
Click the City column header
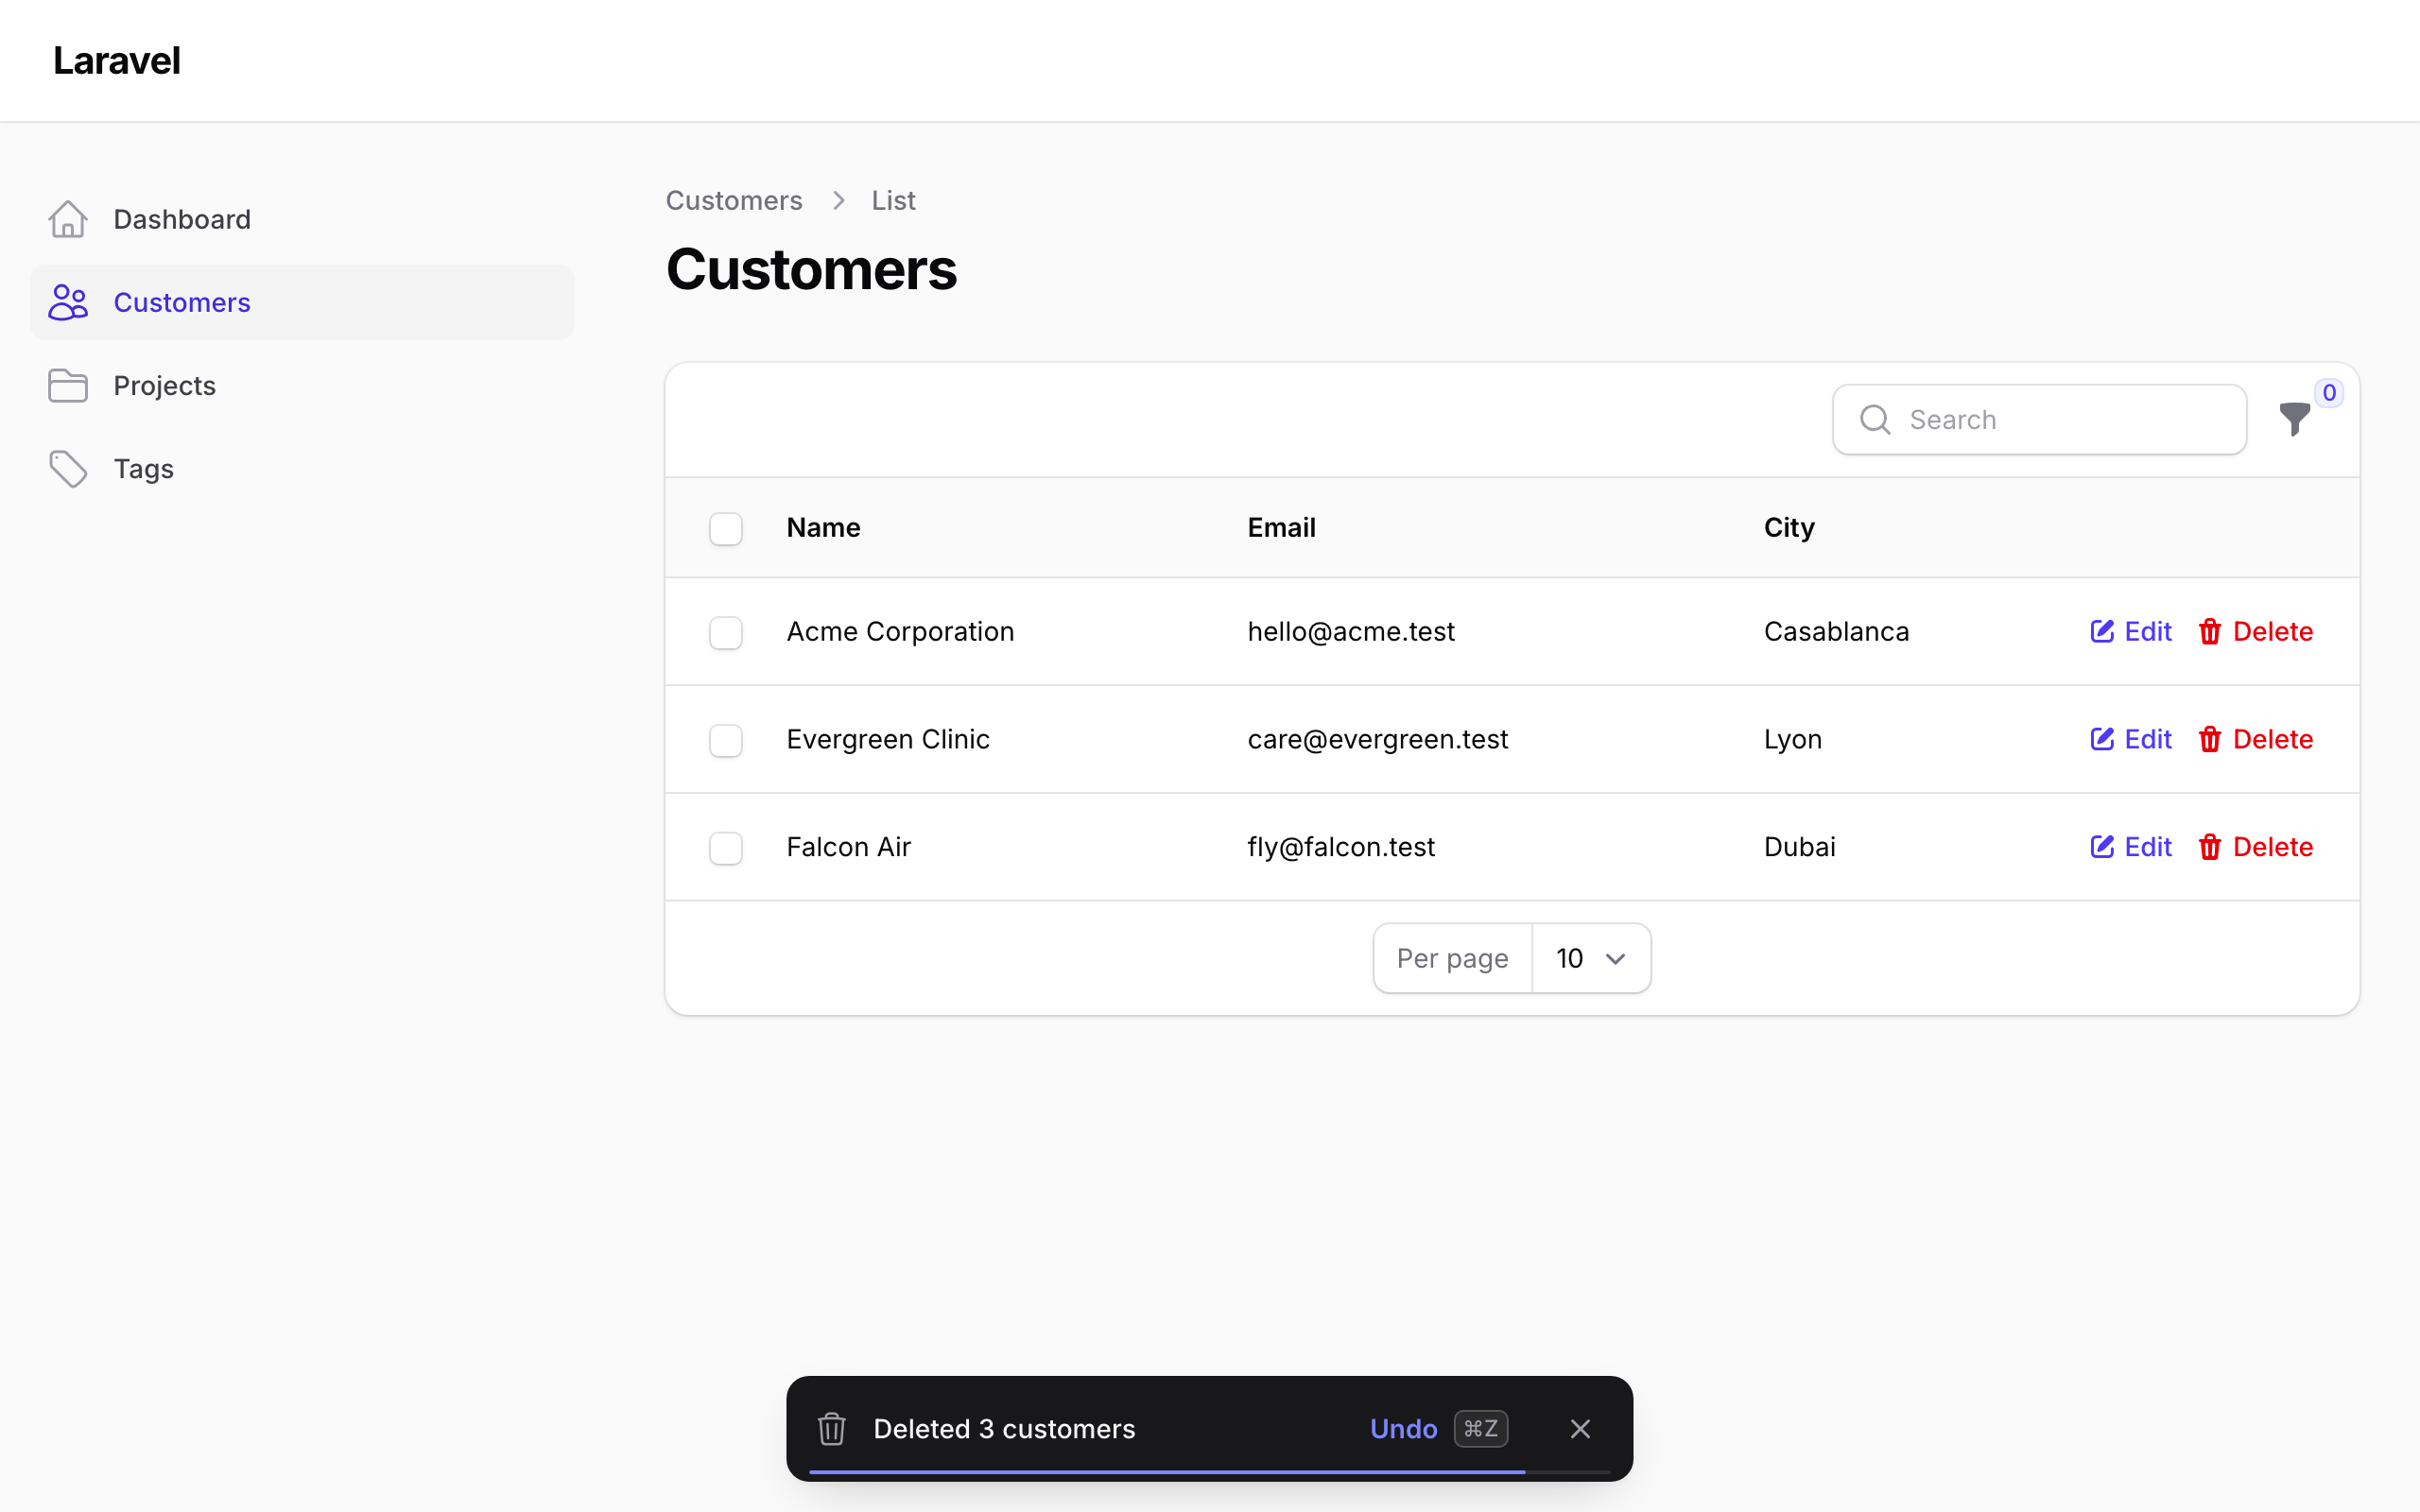click(1789, 527)
